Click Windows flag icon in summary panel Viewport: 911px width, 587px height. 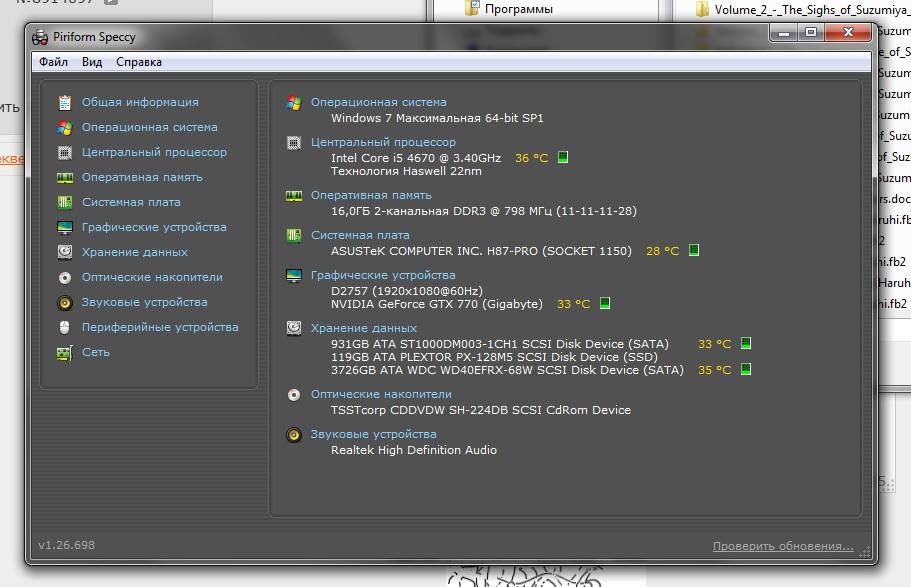point(294,102)
